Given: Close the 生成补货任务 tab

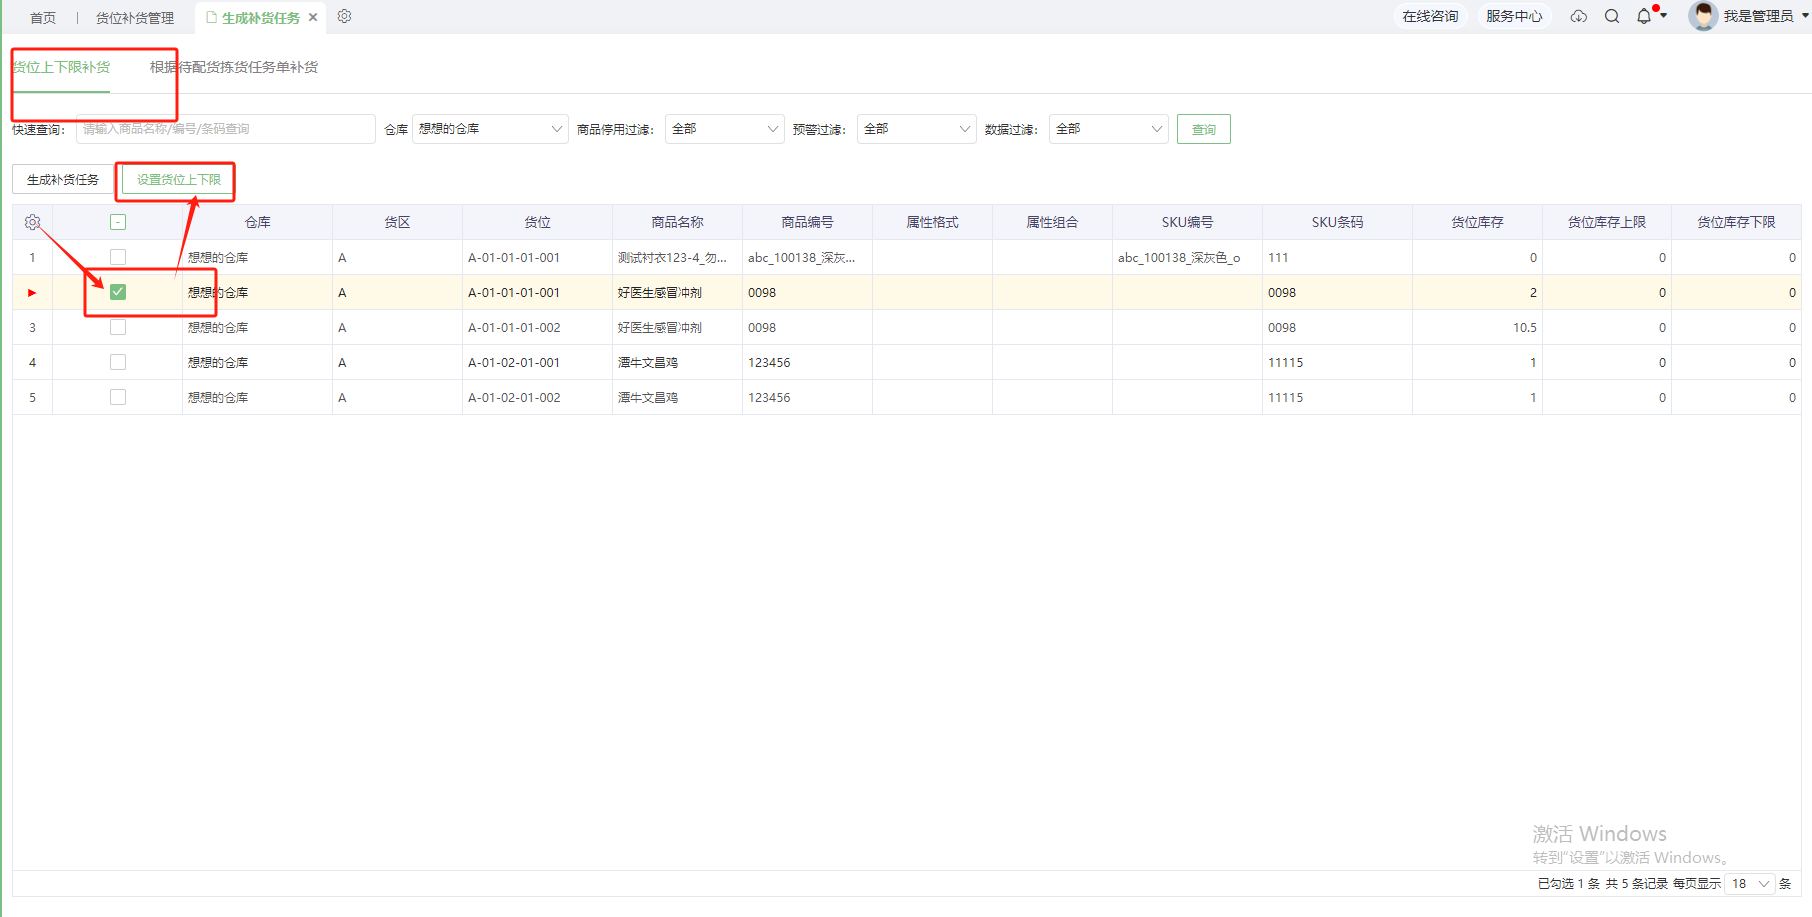Looking at the screenshot, I should pos(313,17).
